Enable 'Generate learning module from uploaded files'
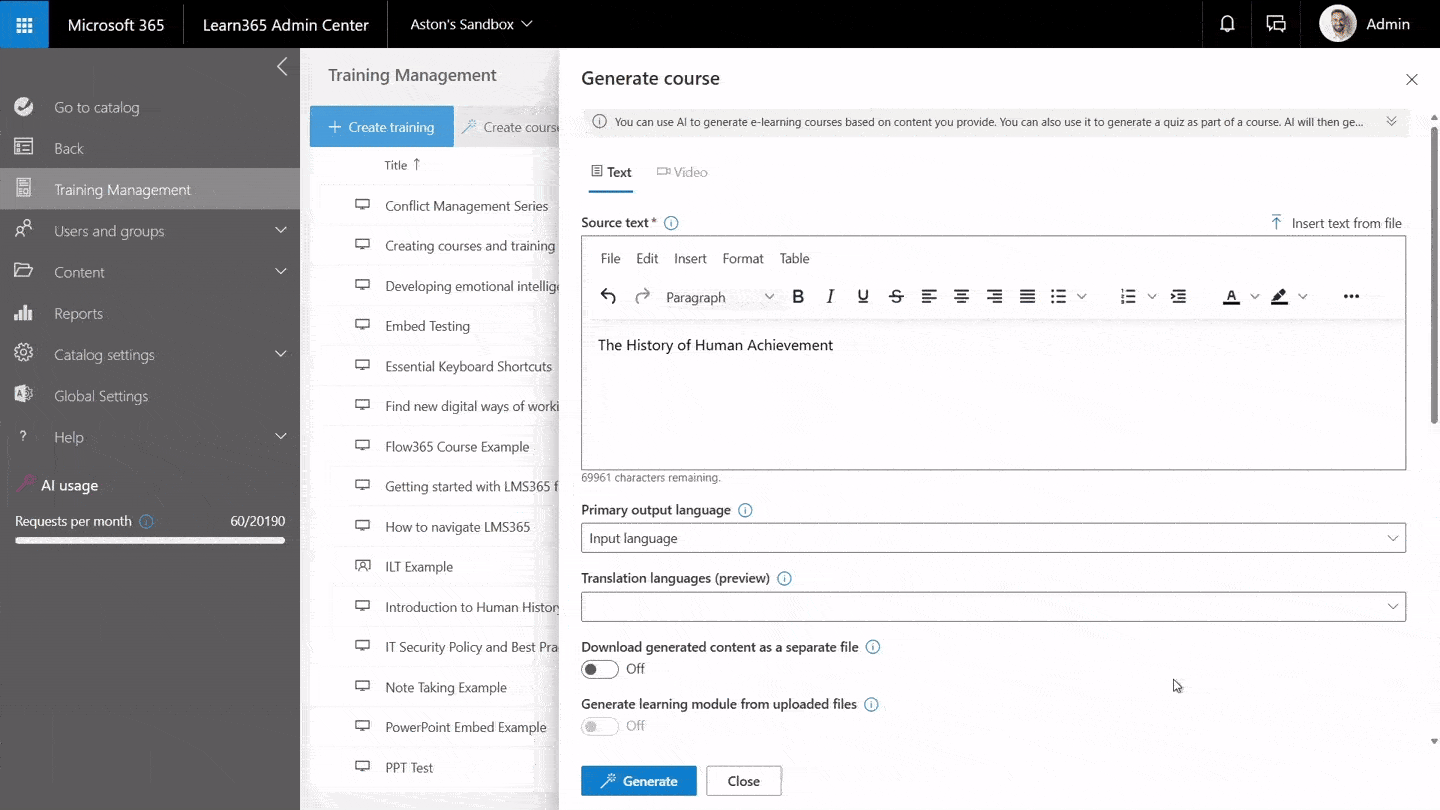 pyautogui.click(x=600, y=726)
